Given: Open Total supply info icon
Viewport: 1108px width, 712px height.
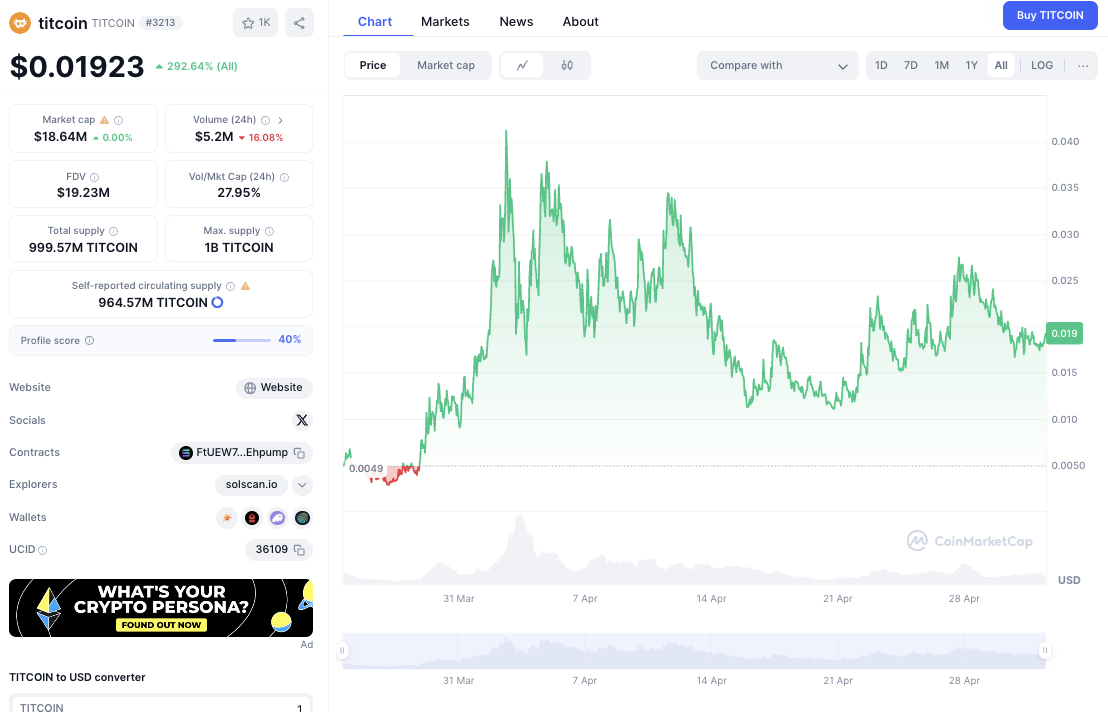Looking at the screenshot, I should 114,231.
